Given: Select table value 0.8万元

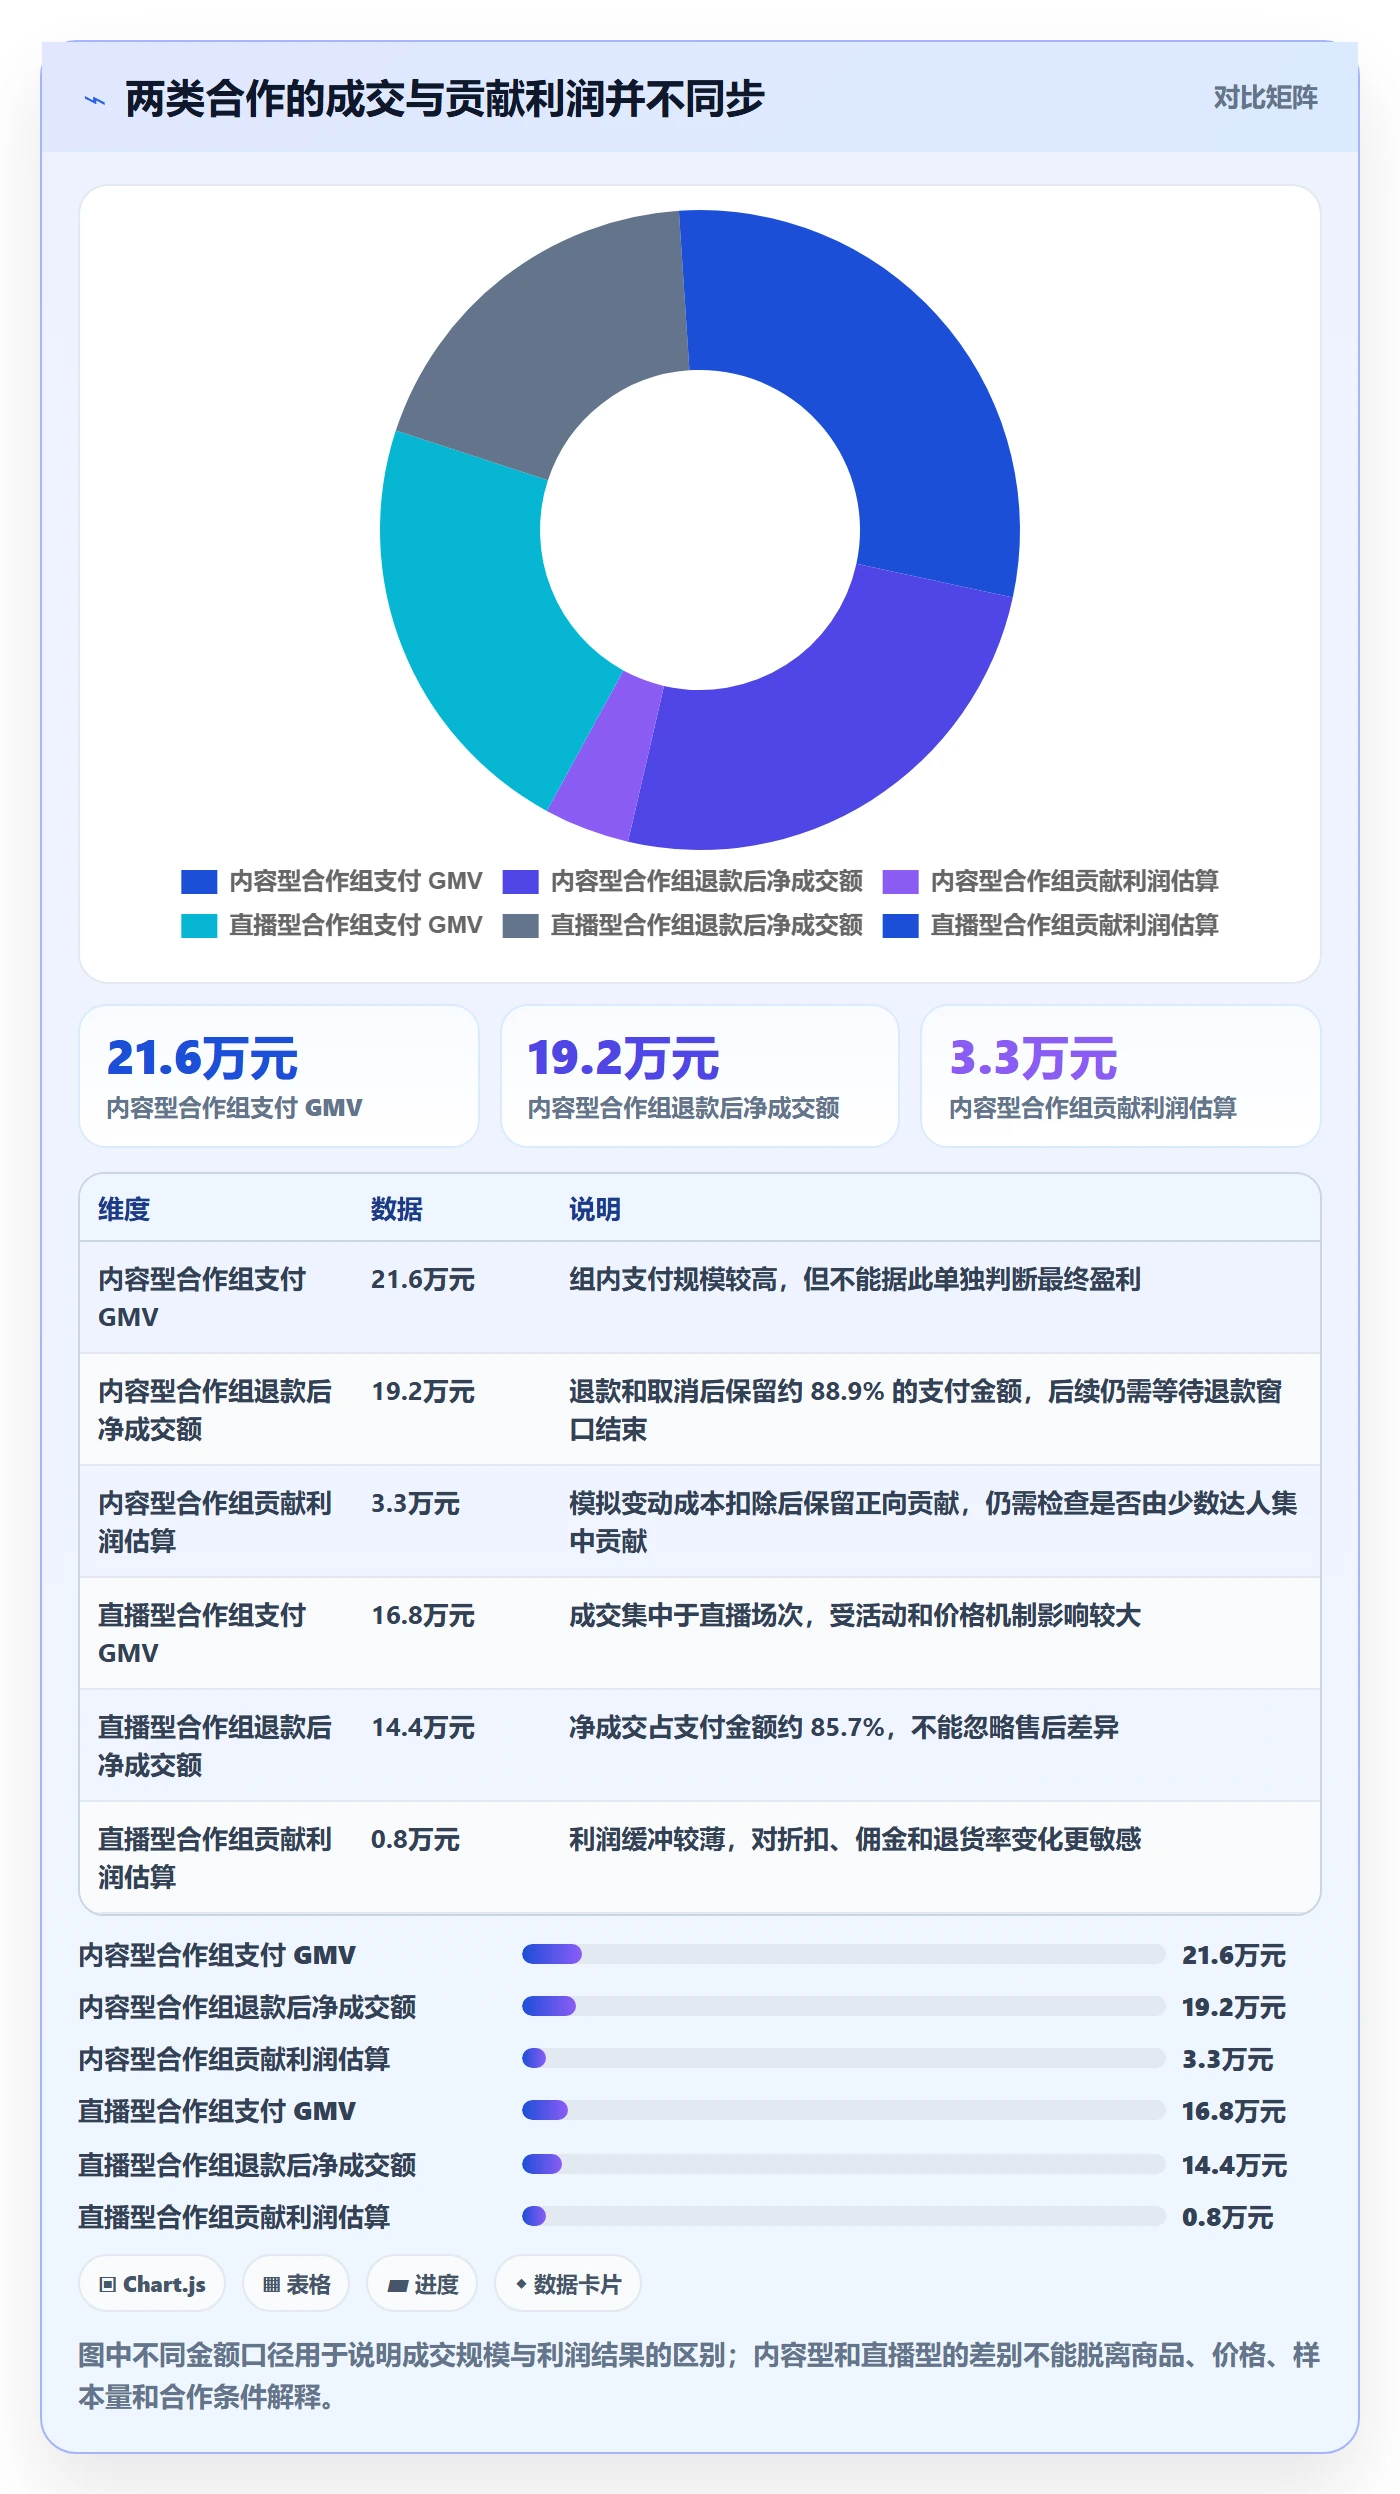Looking at the screenshot, I should pos(415,1839).
